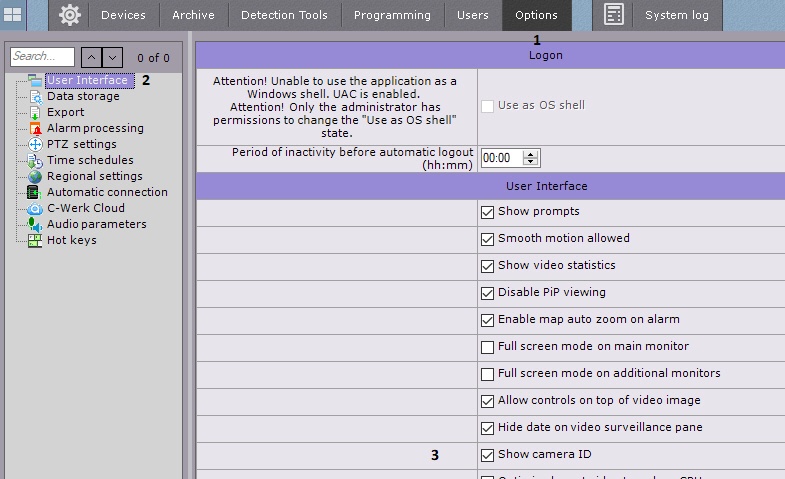Click the Regional settings globe icon
Screen dimensions: 785x479
coord(35,176)
